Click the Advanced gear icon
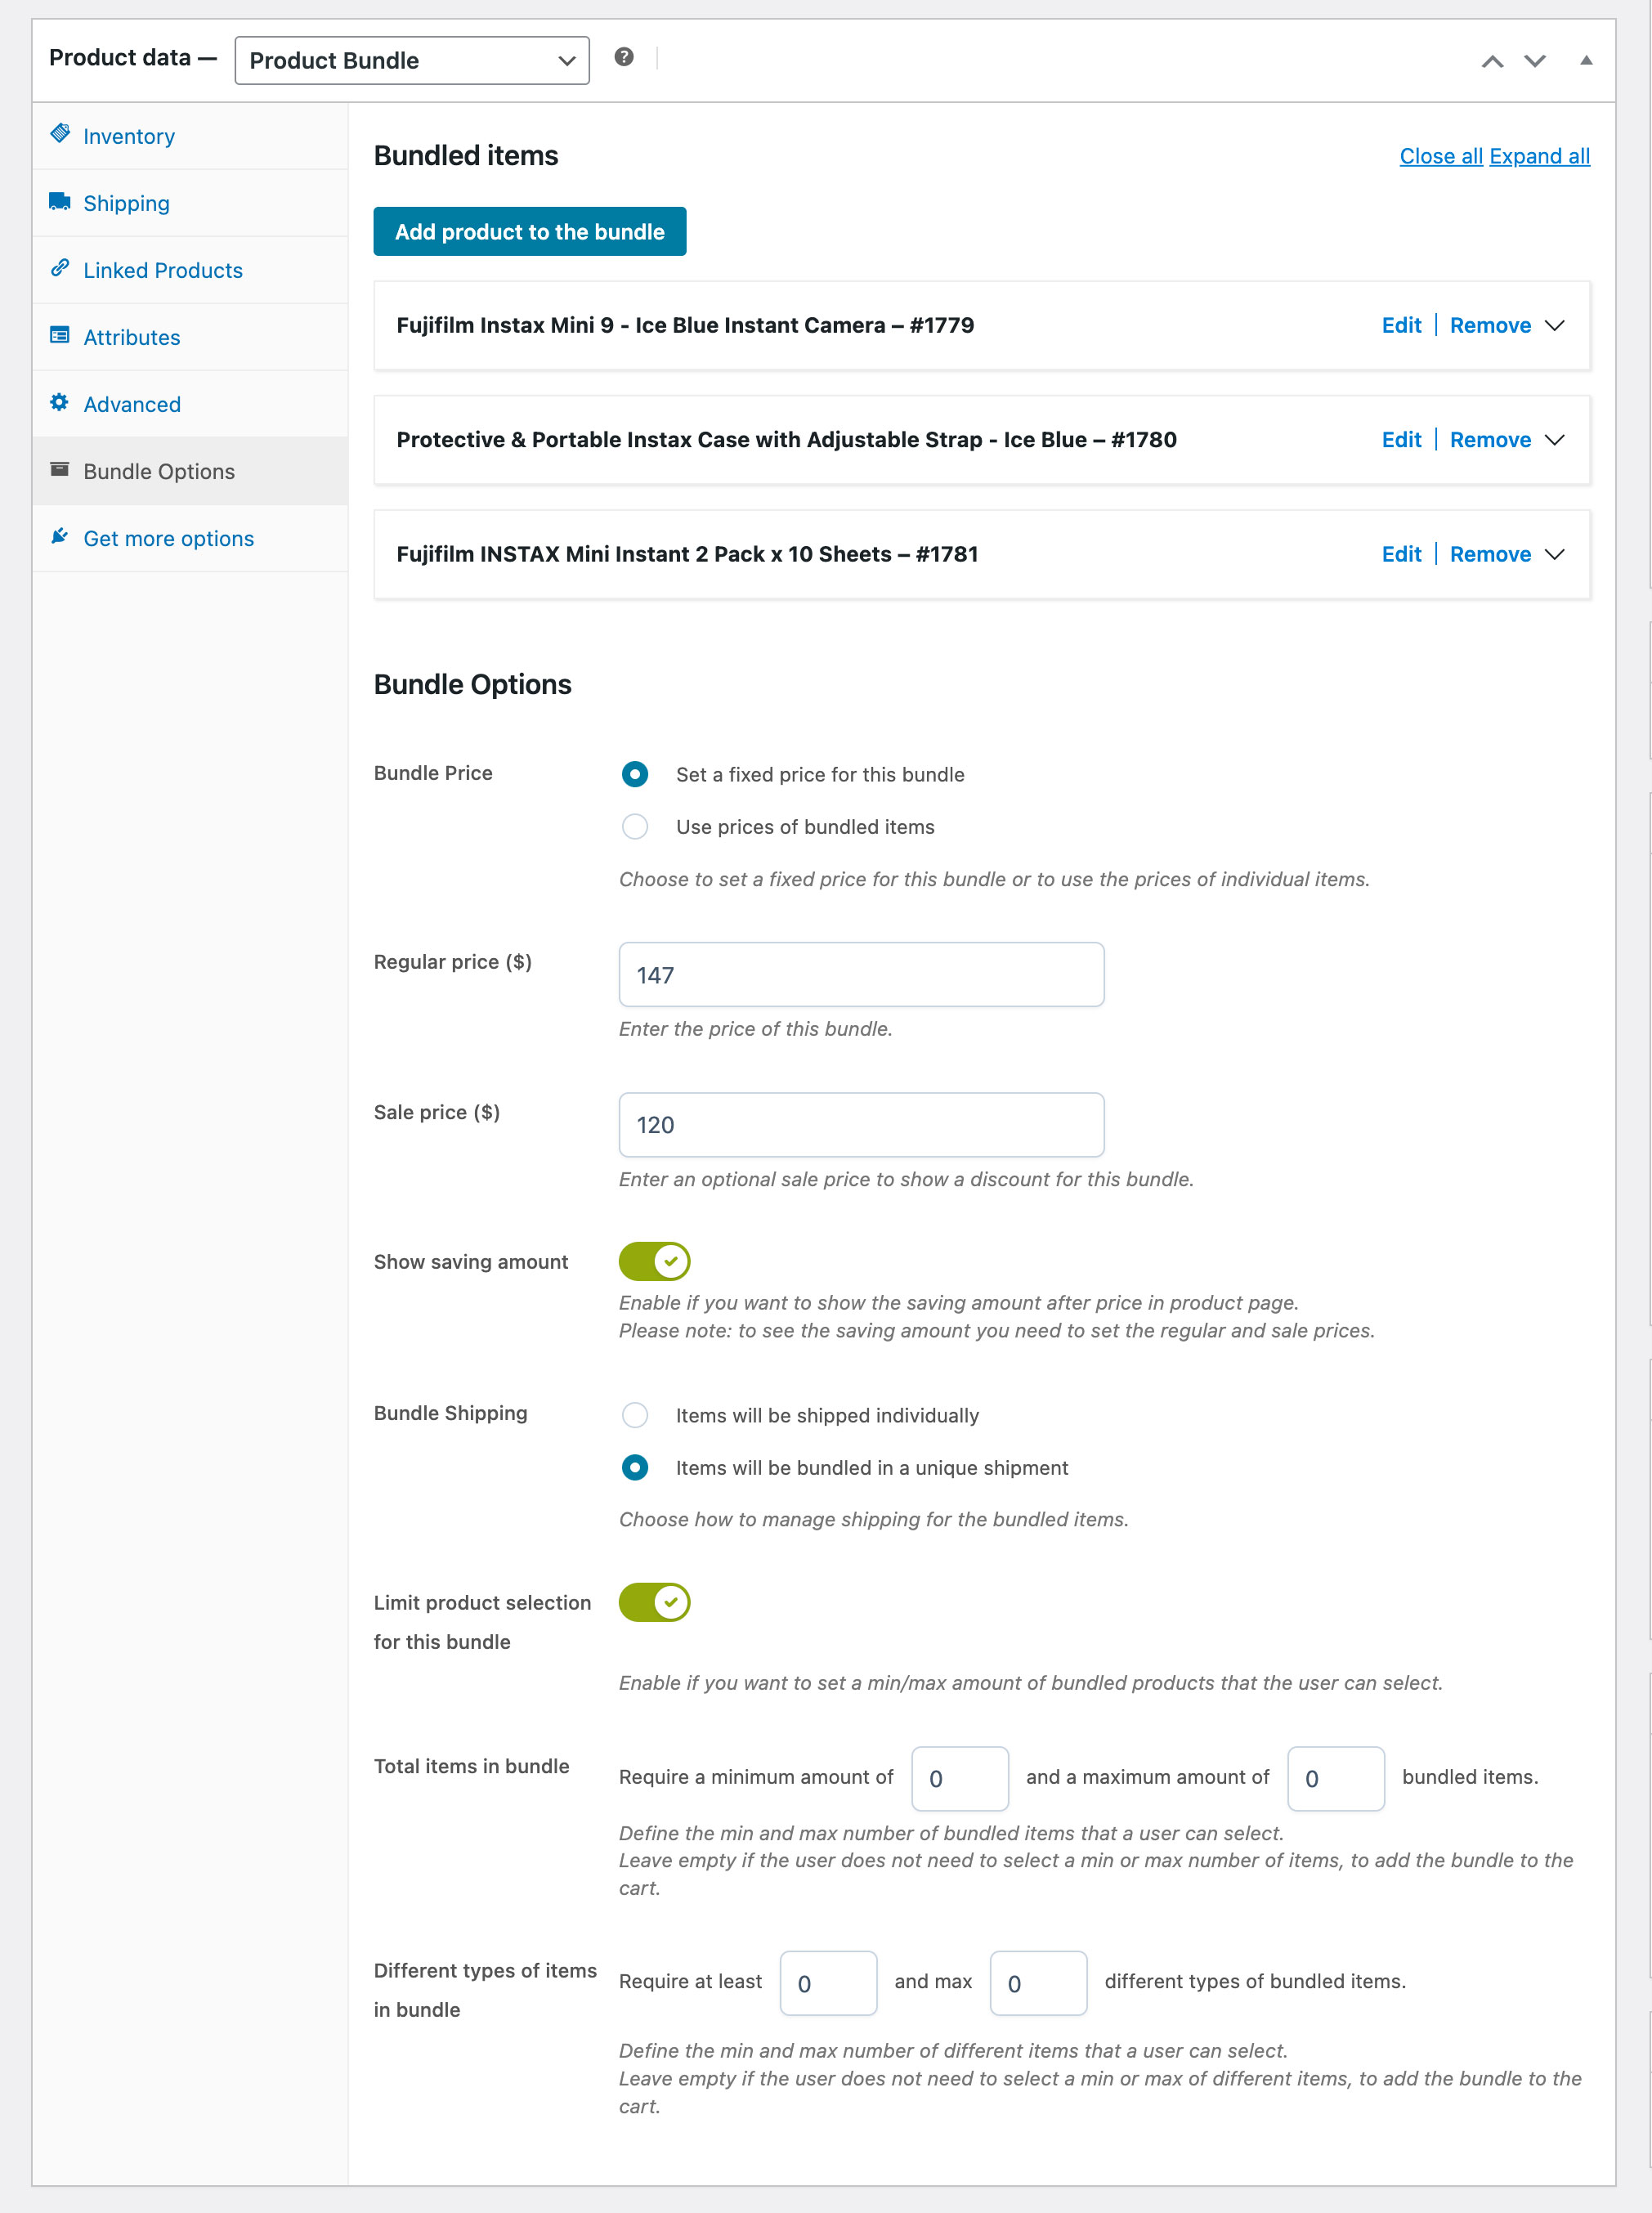Image resolution: width=1652 pixels, height=2213 pixels. click(60, 402)
